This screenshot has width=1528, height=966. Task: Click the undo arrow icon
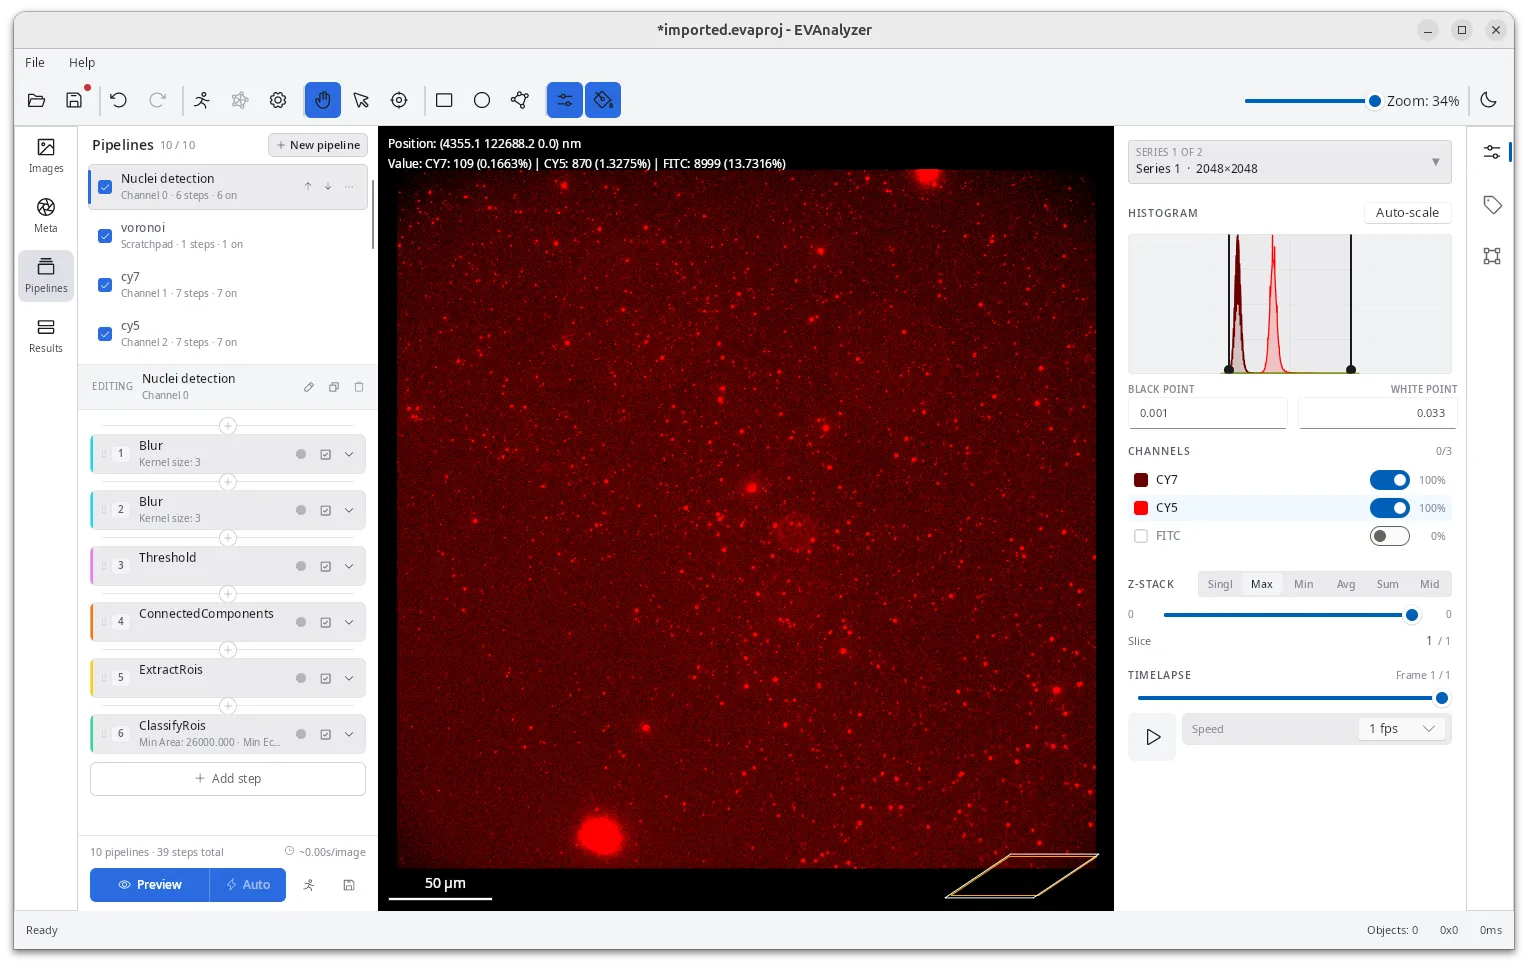click(118, 100)
